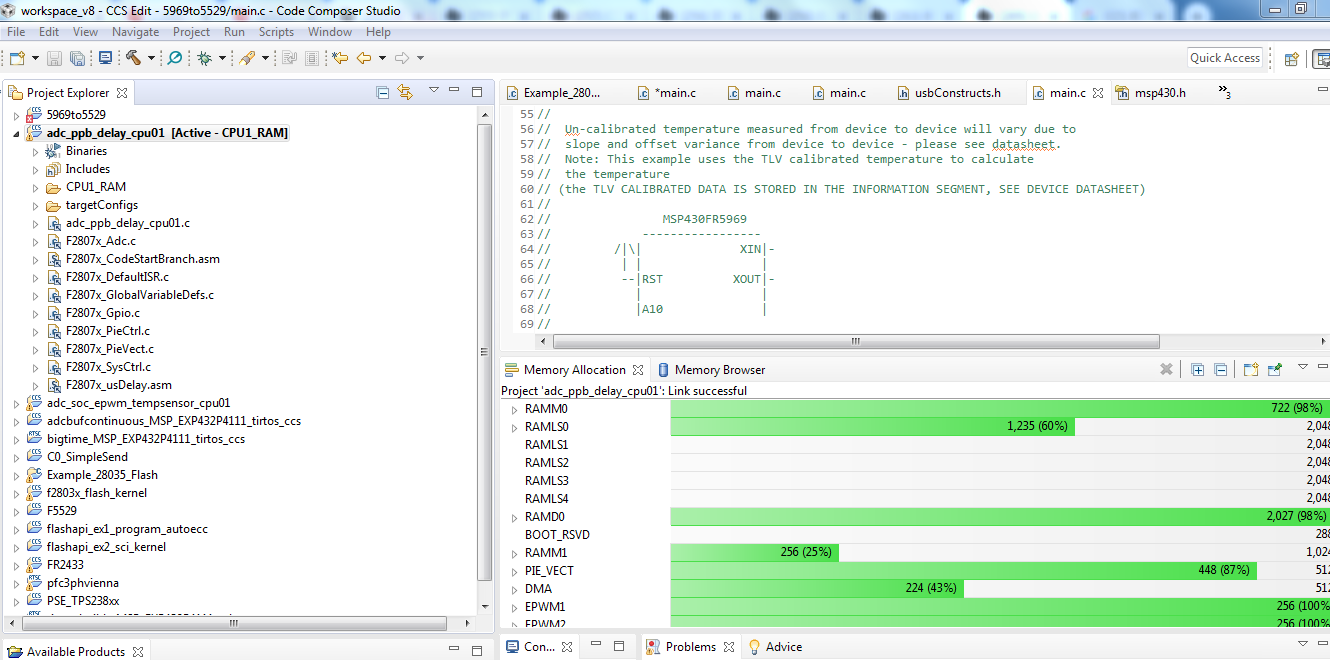Open the Scripts menu
The height and width of the screenshot is (660, 1330).
coord(276,32)
